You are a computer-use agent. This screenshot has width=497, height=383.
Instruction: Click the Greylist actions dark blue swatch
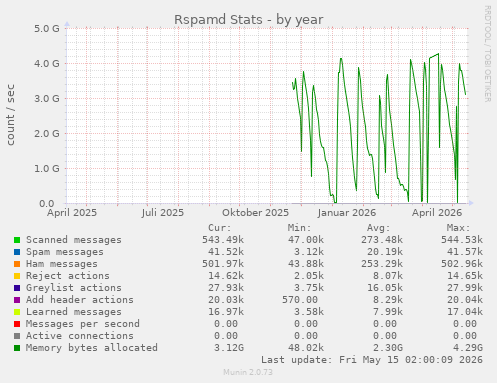(x=17, y=288)
